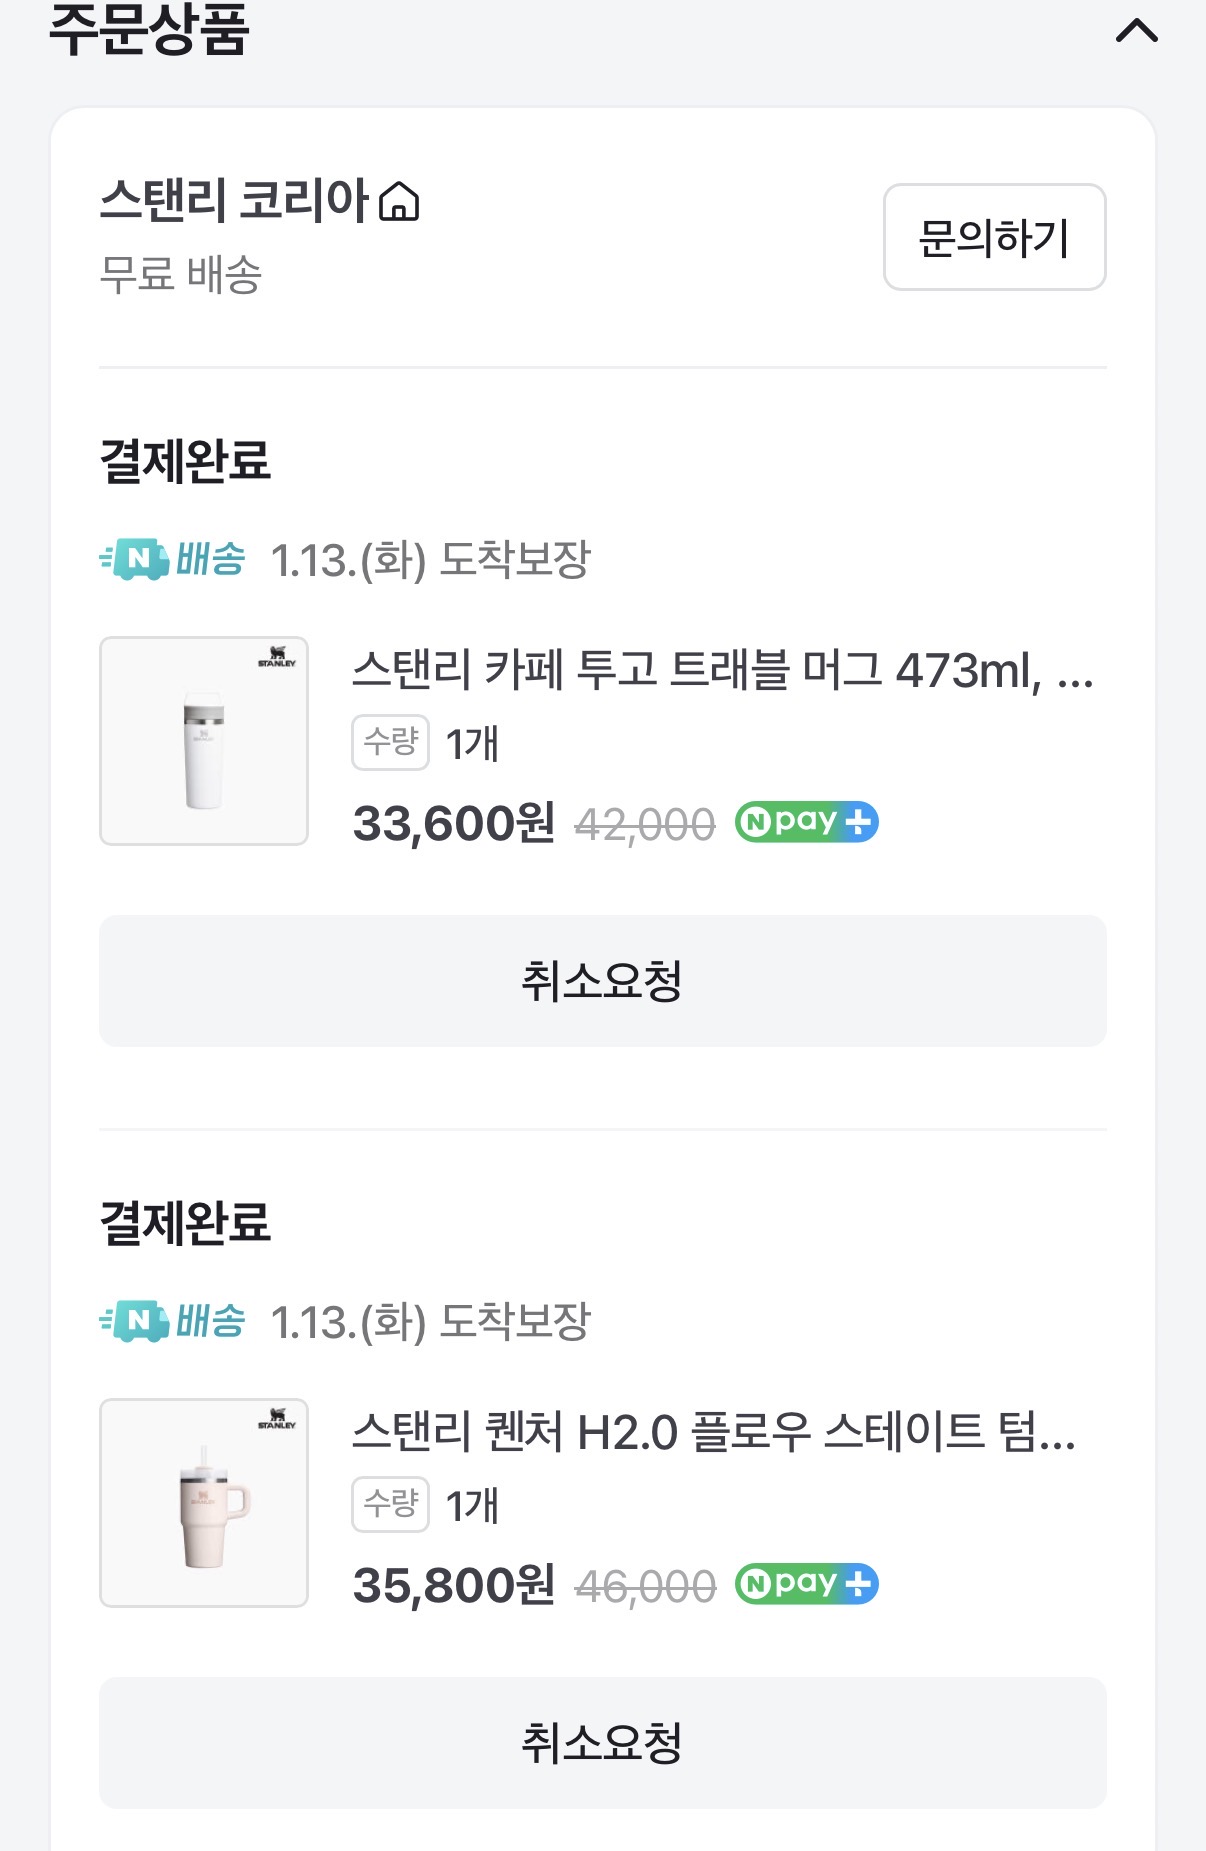Request cancel for the 35,800원 Quencher tumbler
The height and width of the screenshot is (1851, 1206).
[602, 1743]
